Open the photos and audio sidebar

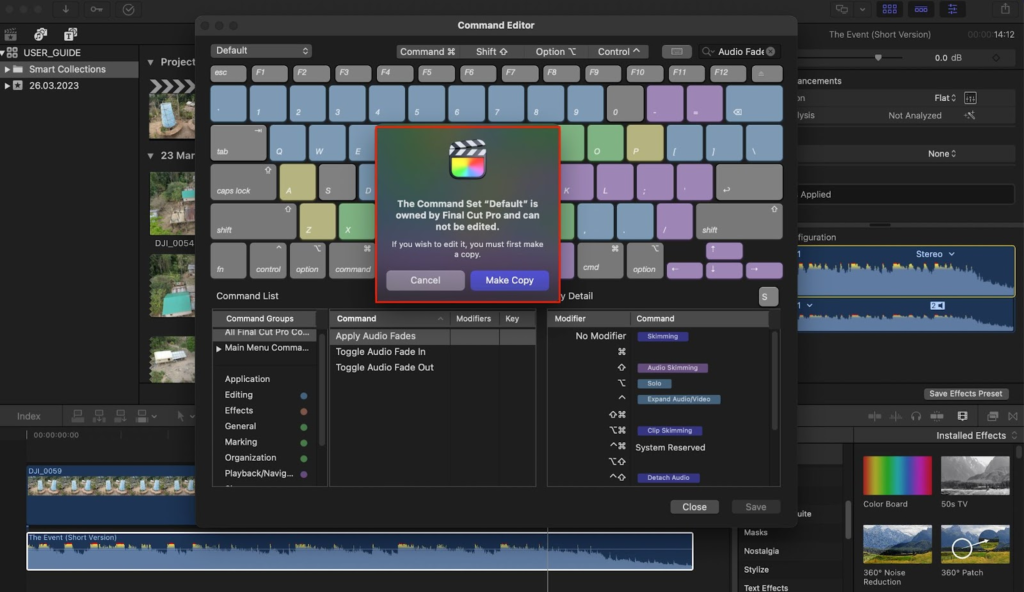40,33
